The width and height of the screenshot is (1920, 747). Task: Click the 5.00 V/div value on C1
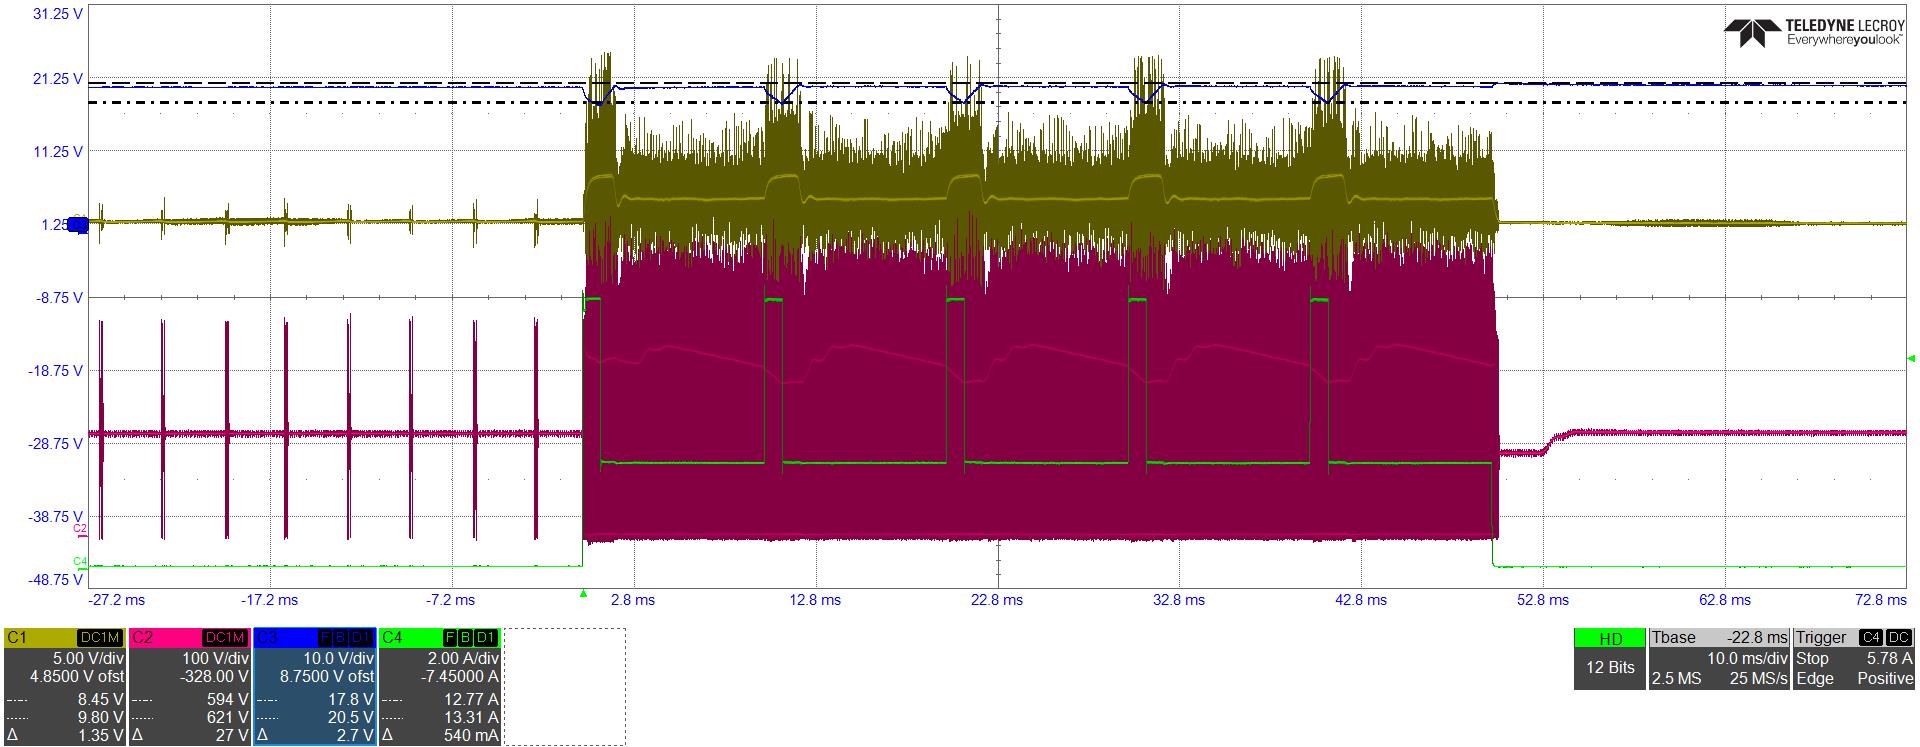(87, 659)
